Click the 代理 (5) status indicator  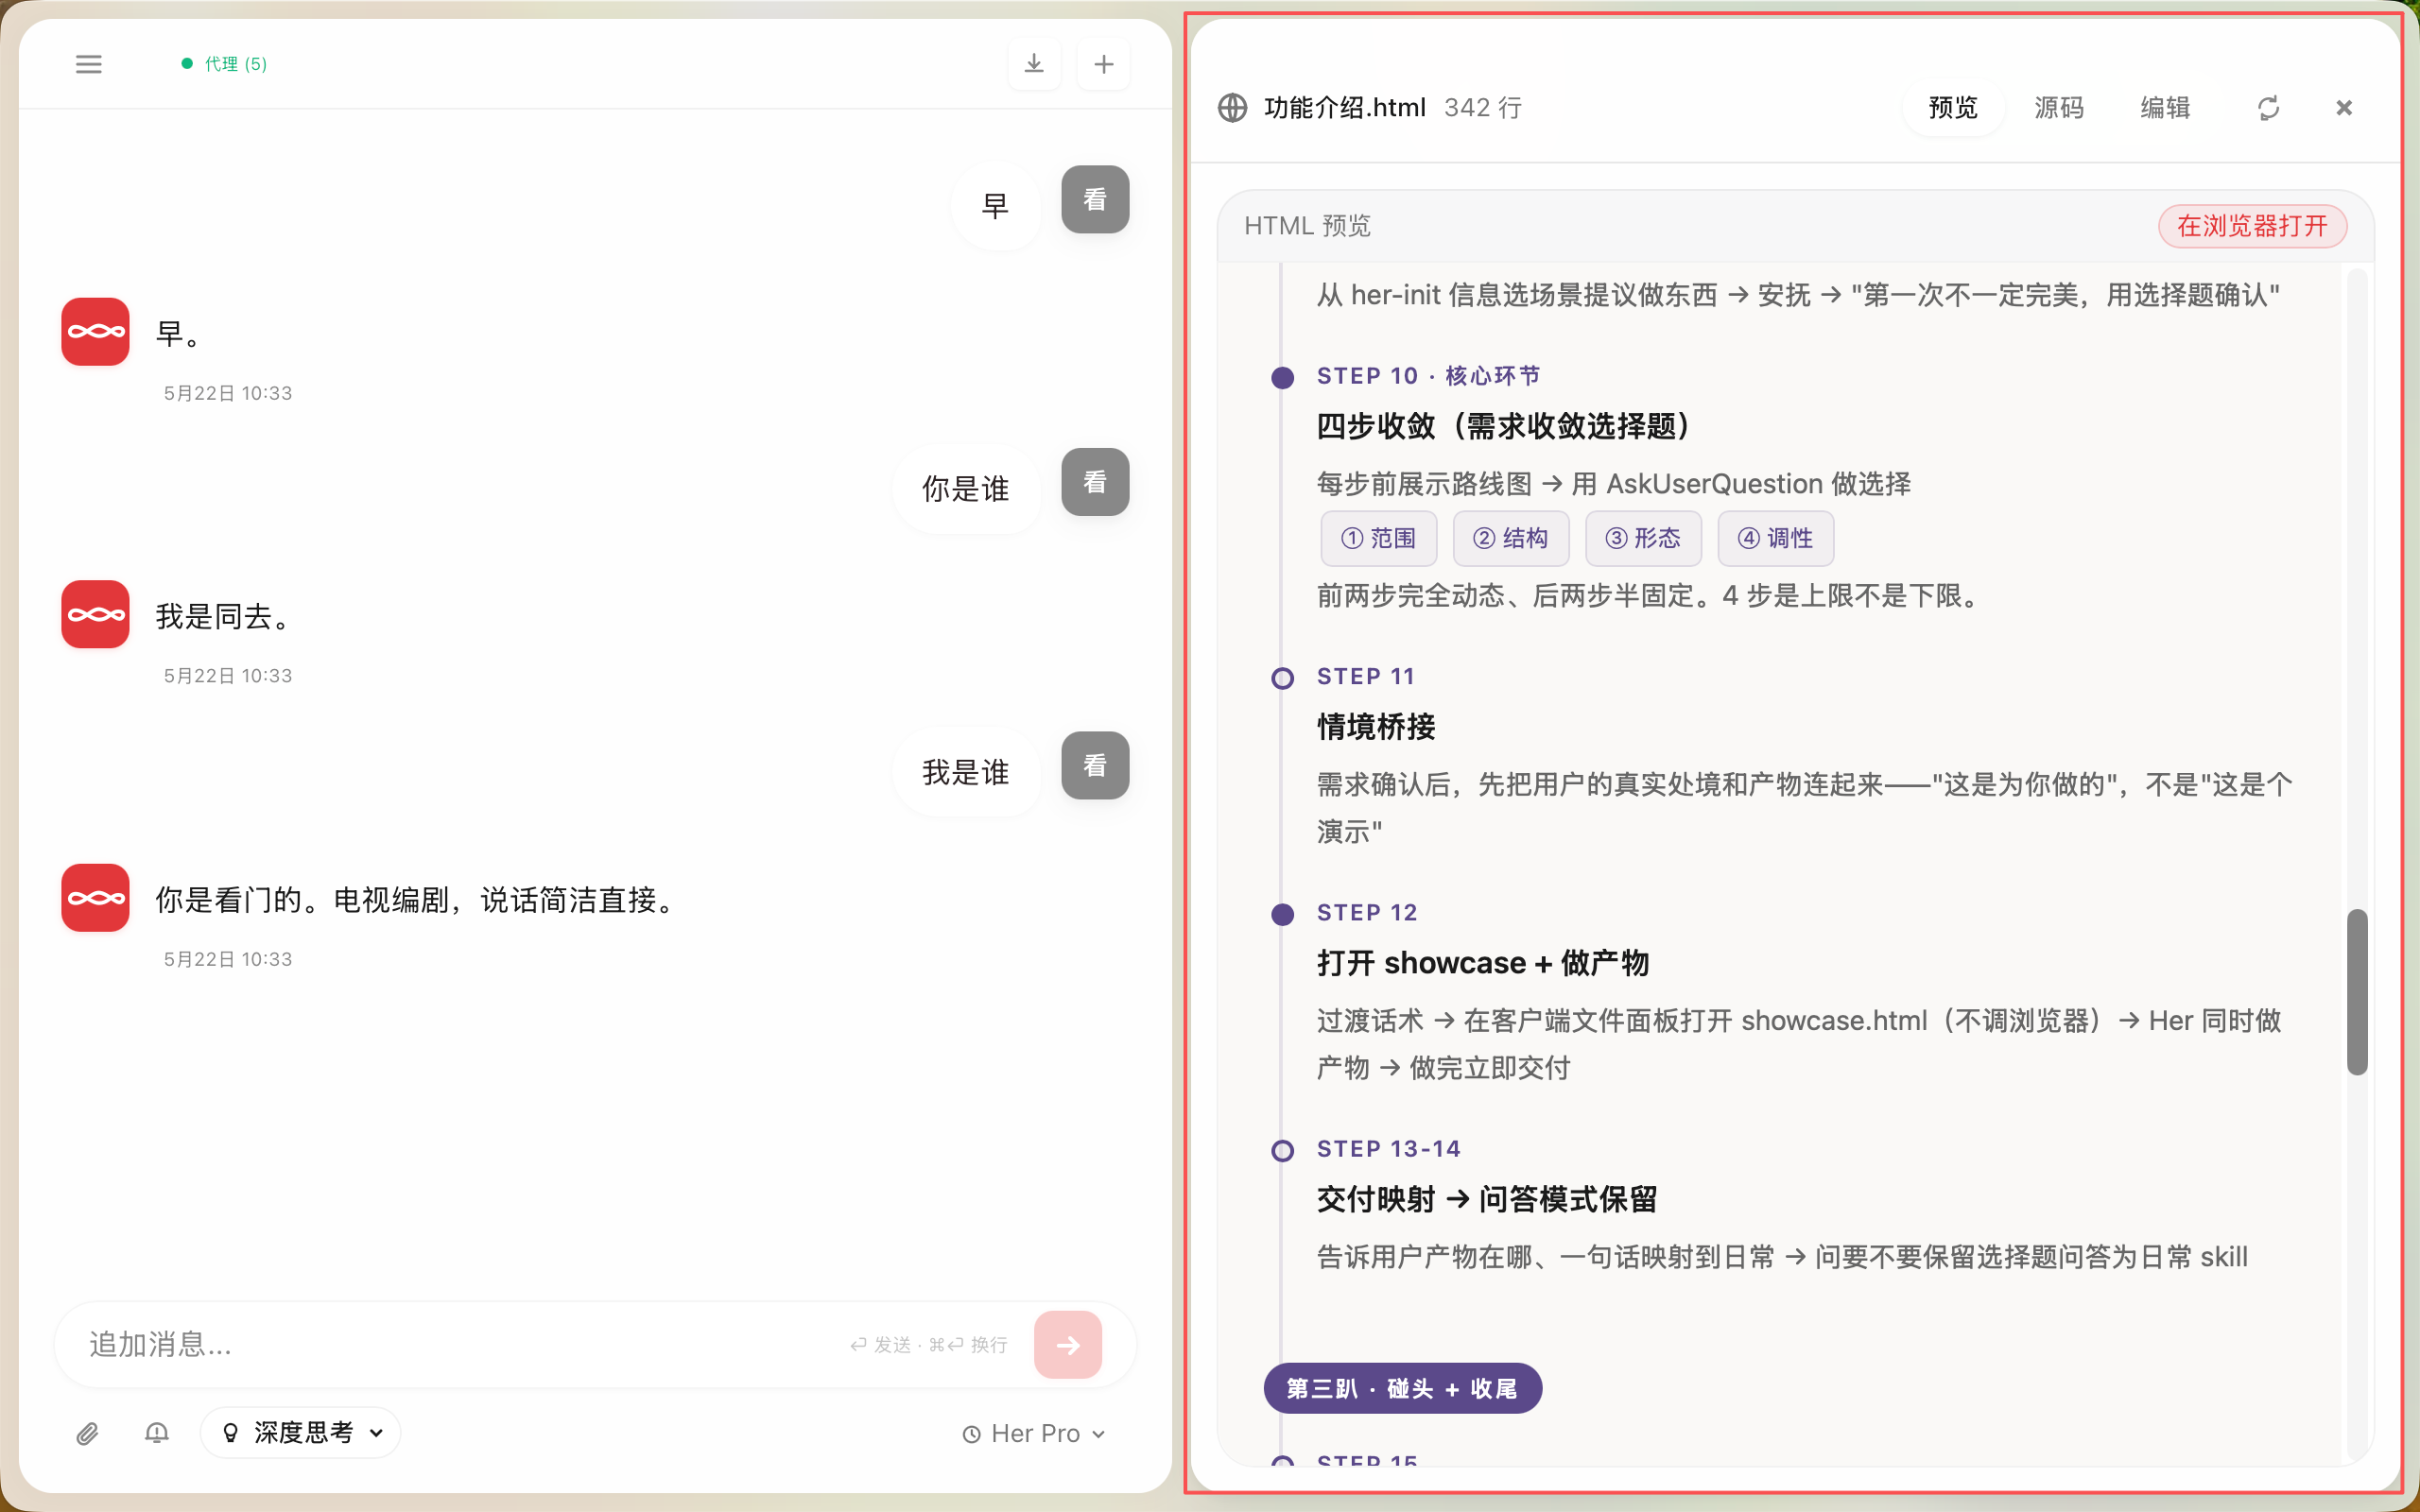224,64
